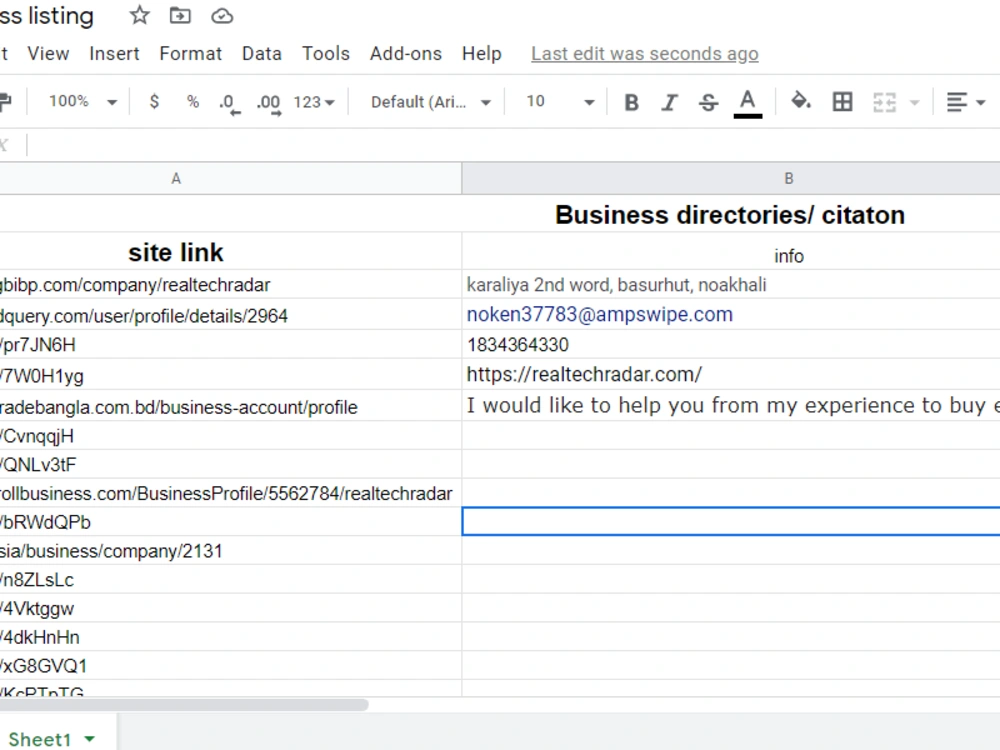Open the Format menu
Viewport: 1000px width, 750px height.
(x=191, y=54)
